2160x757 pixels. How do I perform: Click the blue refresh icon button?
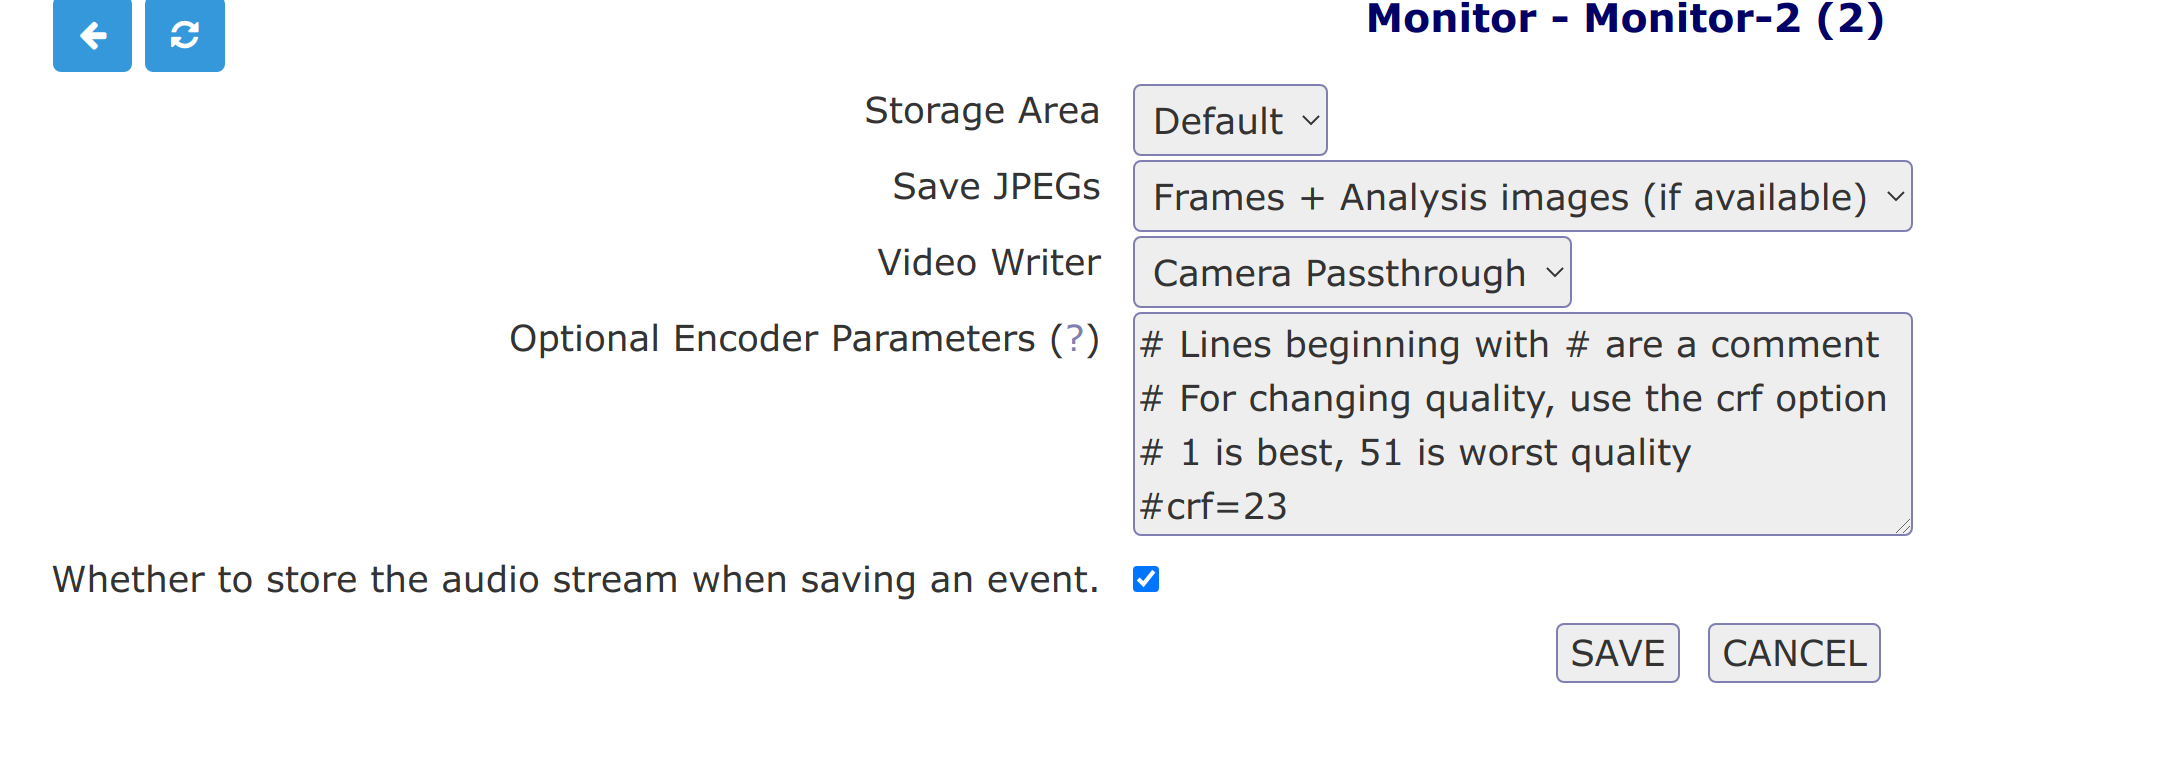pyautogui.click(x=185, y=35)
